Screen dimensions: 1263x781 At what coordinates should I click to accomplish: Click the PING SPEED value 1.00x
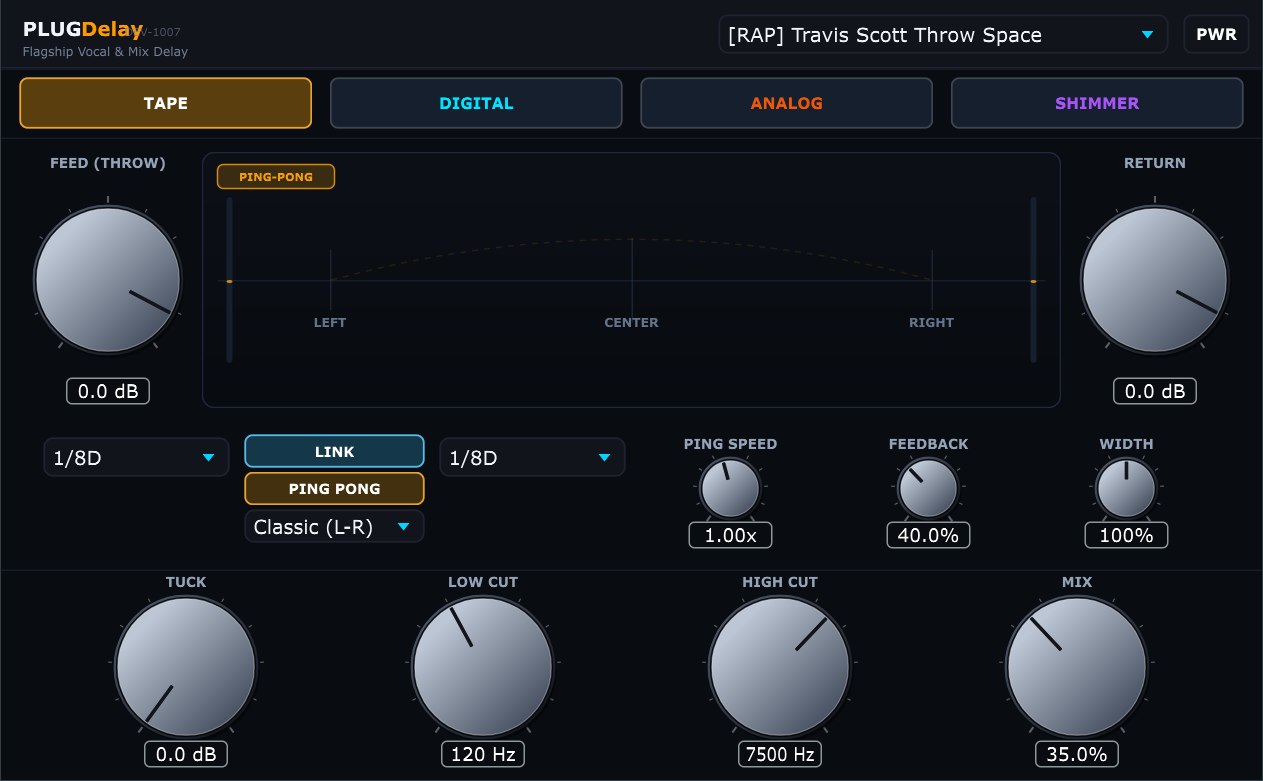[x=730, y=535]
